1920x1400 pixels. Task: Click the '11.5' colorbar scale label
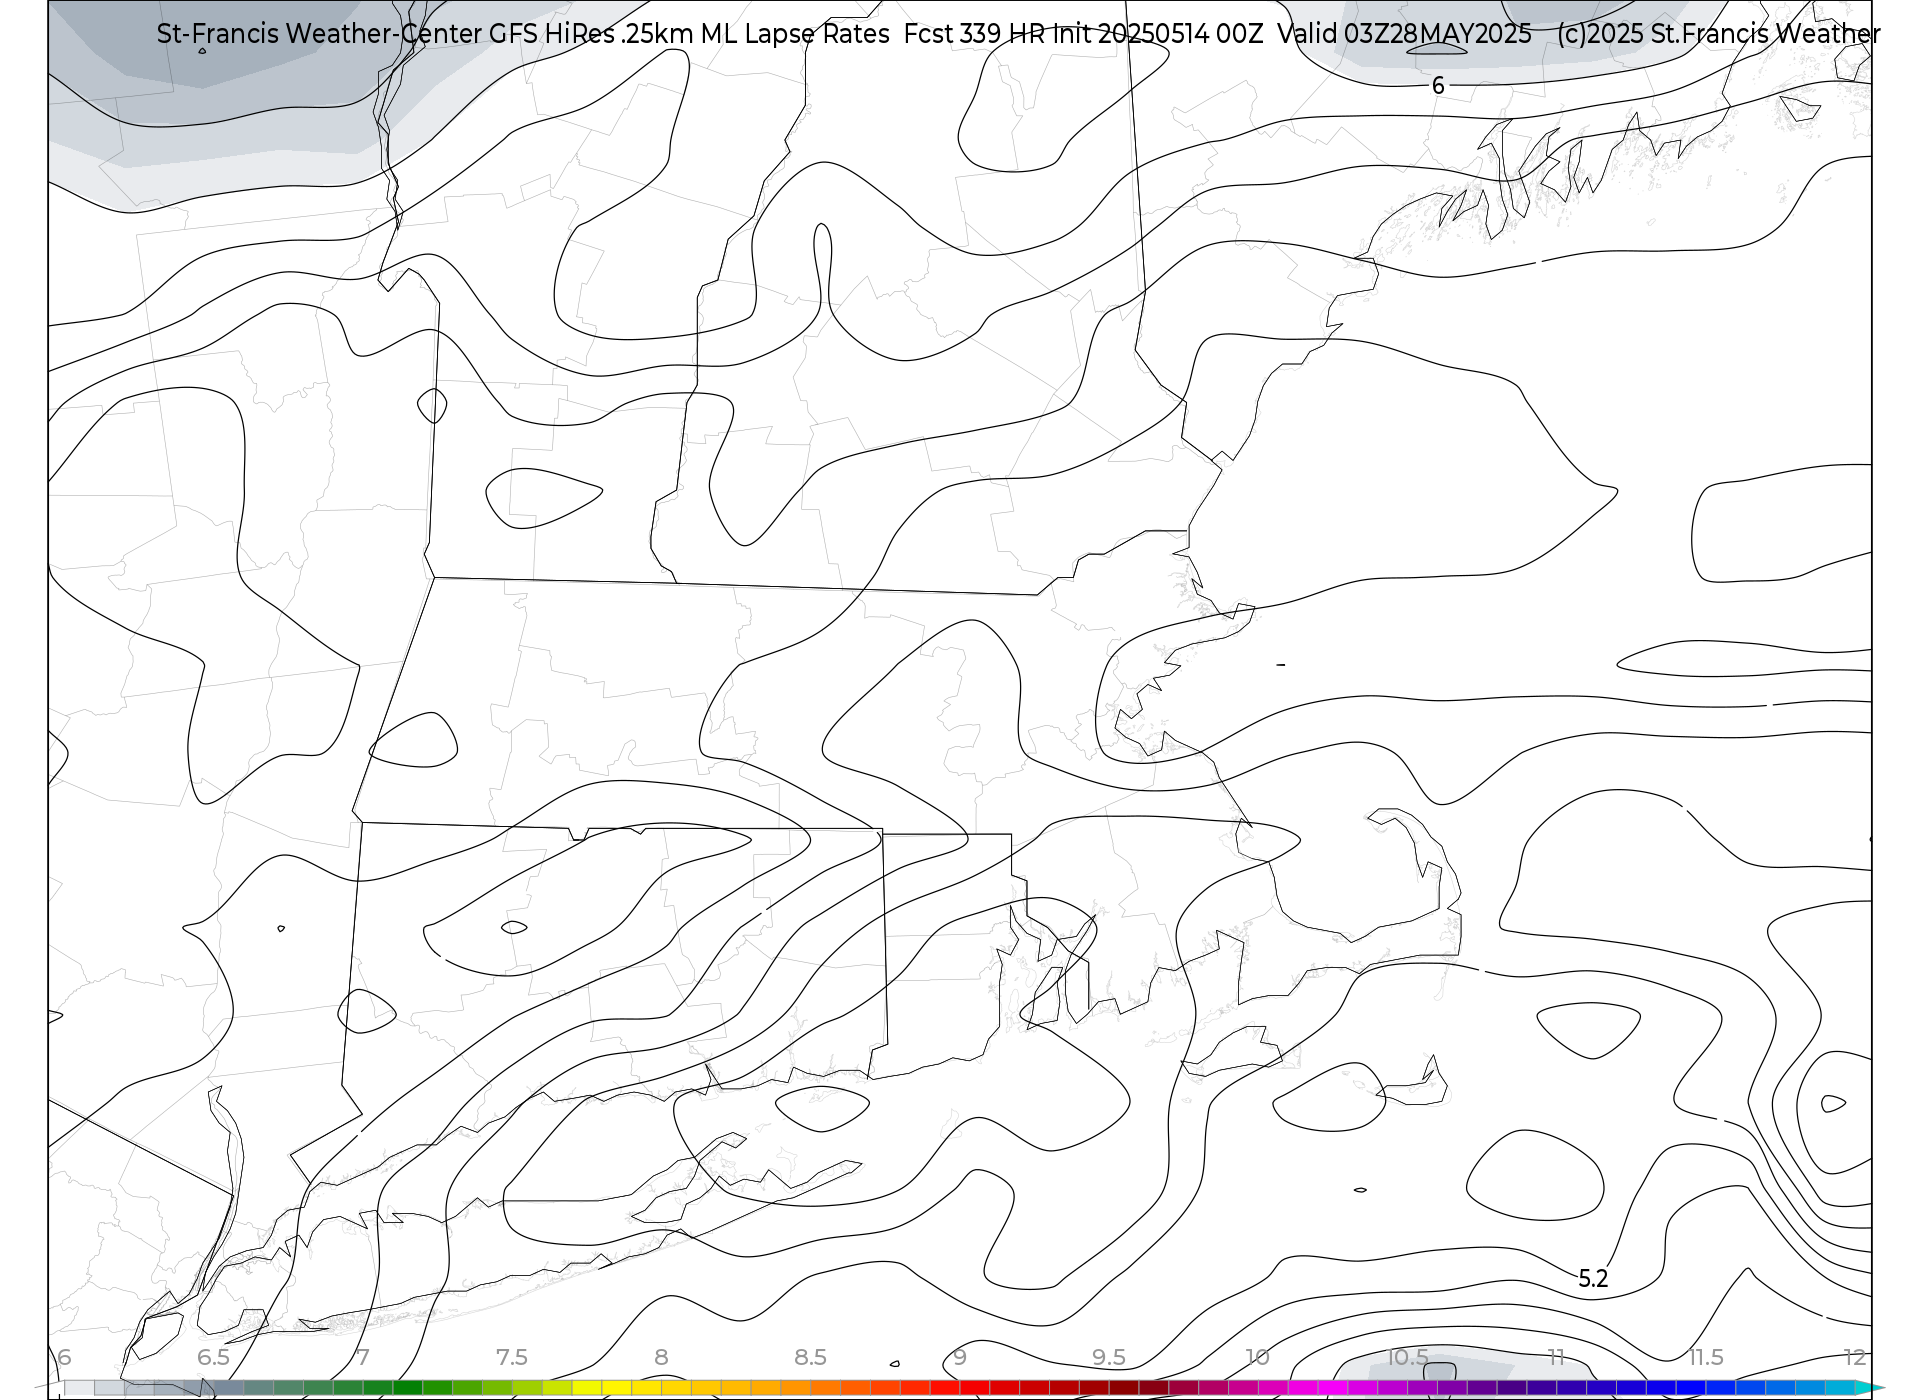tap(1706, 1357)
